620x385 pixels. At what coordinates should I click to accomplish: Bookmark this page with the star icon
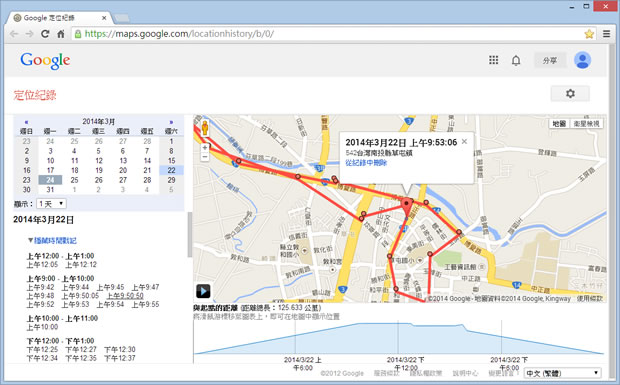[x=589, y=34]
